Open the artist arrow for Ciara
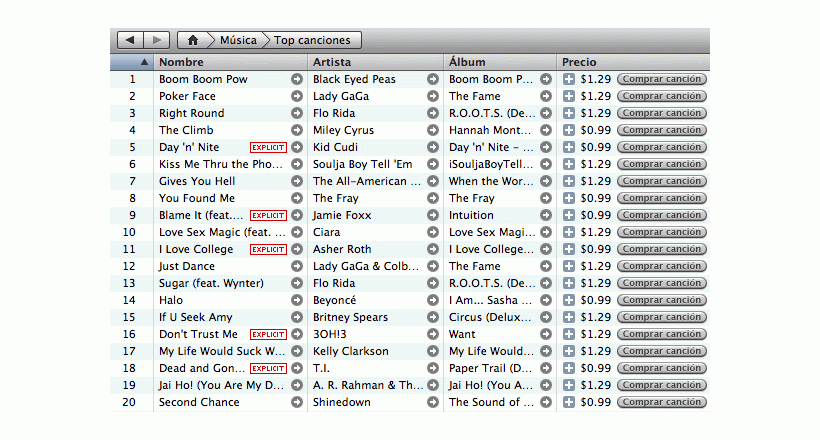Screen dimensions: 820x440 click(433, 232)
